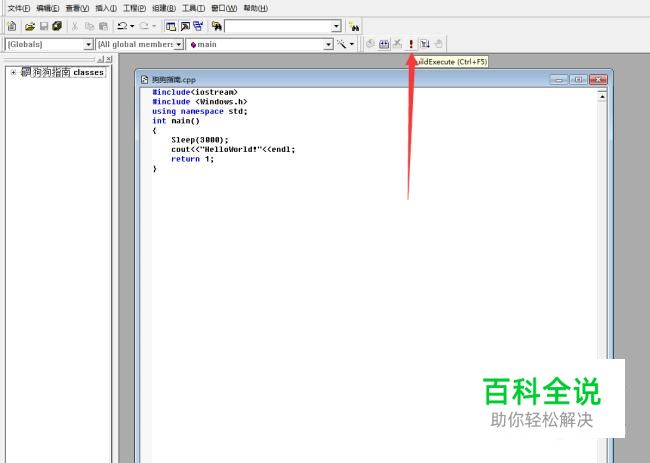Open the Window List icon
Image resolution: width=650 pixels, height=463 pixels.
[x=199, y=27]
